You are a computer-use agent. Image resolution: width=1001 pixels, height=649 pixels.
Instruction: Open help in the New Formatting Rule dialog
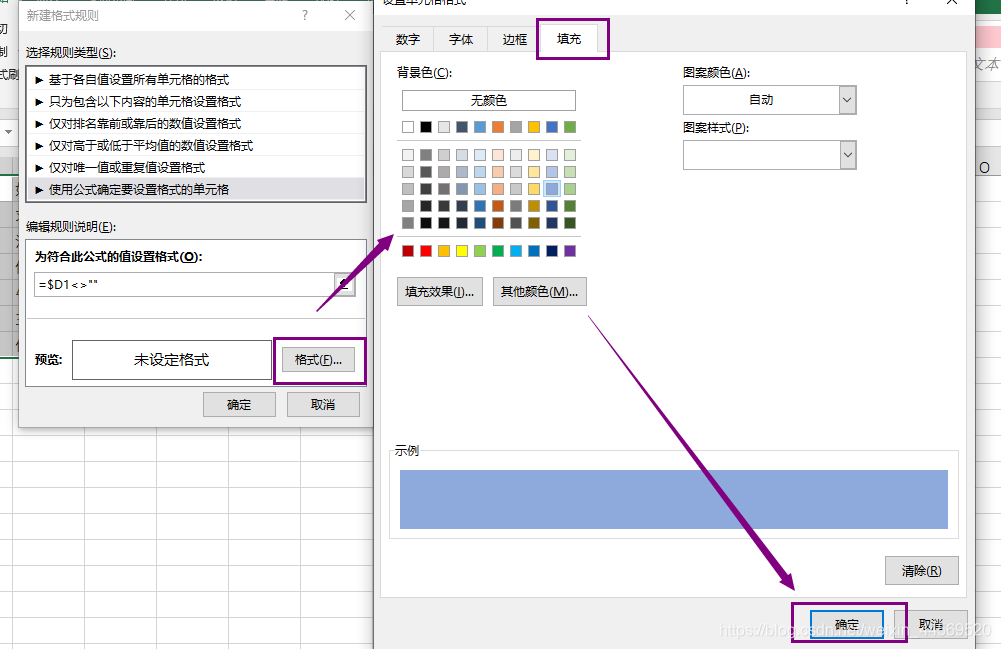305,15
